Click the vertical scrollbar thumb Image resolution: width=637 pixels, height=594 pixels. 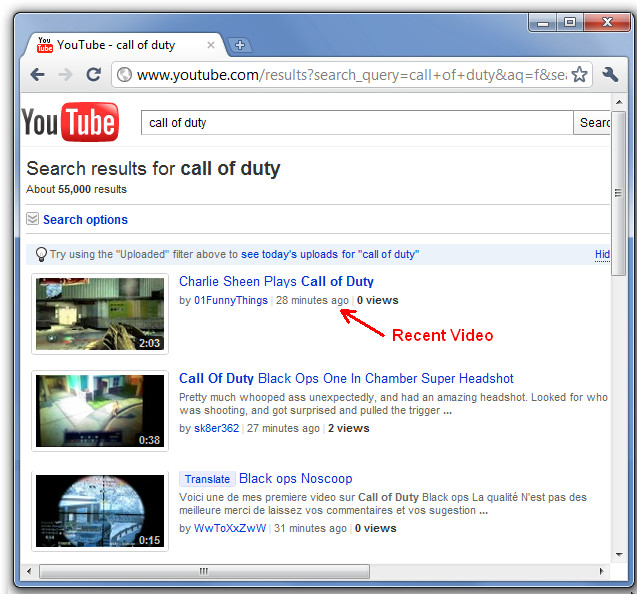pos(619,193)
